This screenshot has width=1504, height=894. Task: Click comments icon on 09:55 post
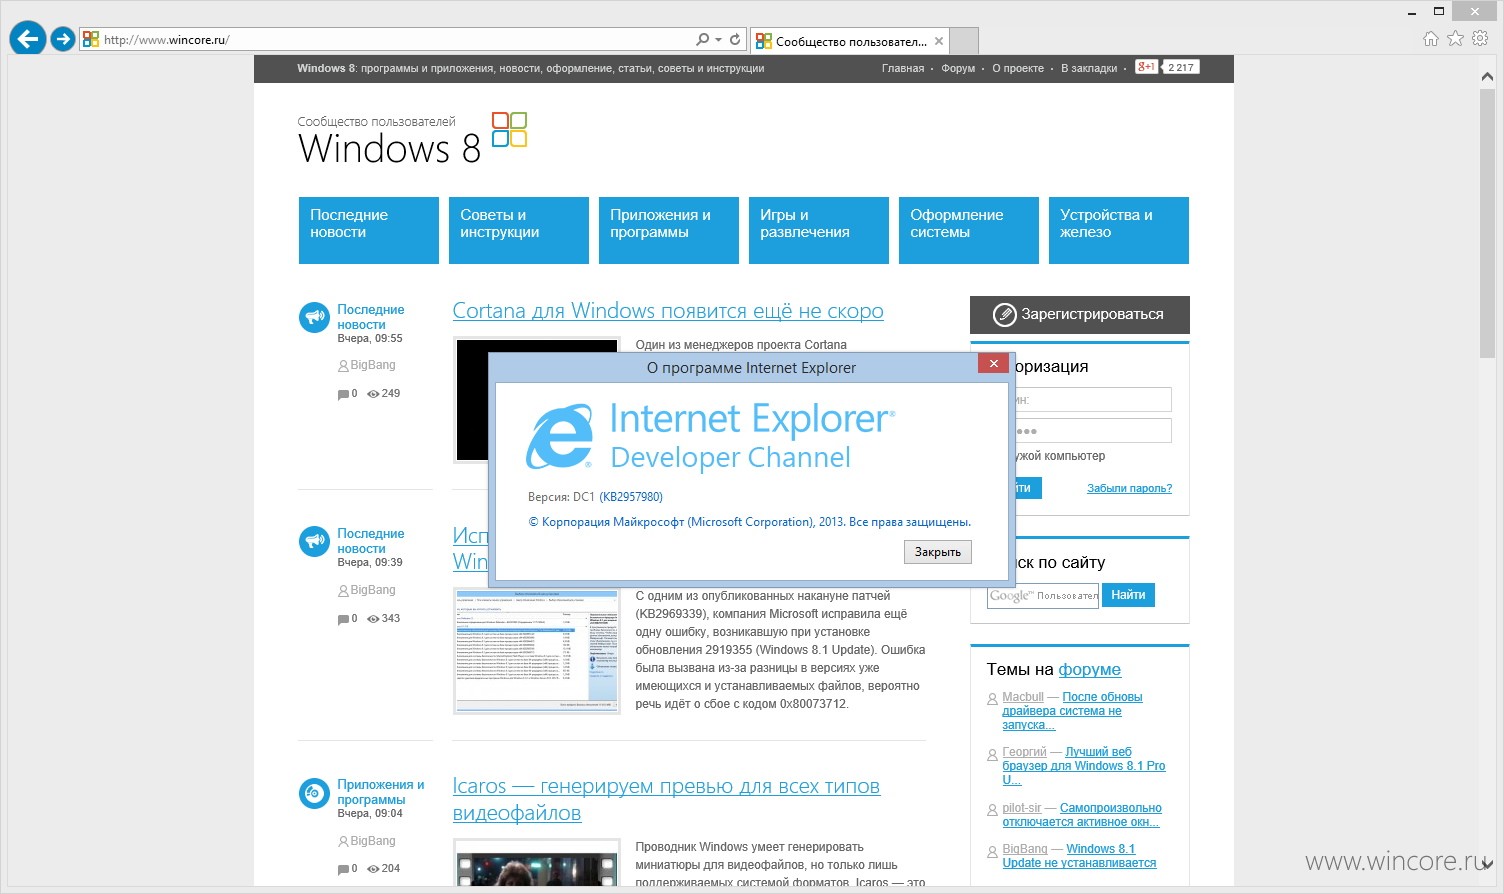(343, 394)
